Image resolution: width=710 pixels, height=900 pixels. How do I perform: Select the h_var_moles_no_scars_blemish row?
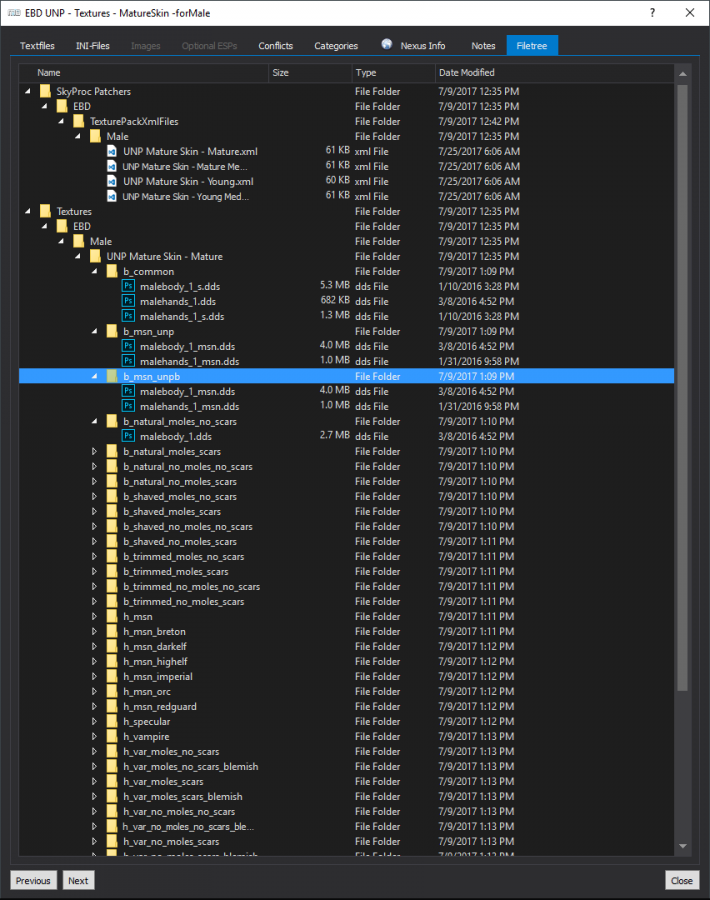(347, 766)
